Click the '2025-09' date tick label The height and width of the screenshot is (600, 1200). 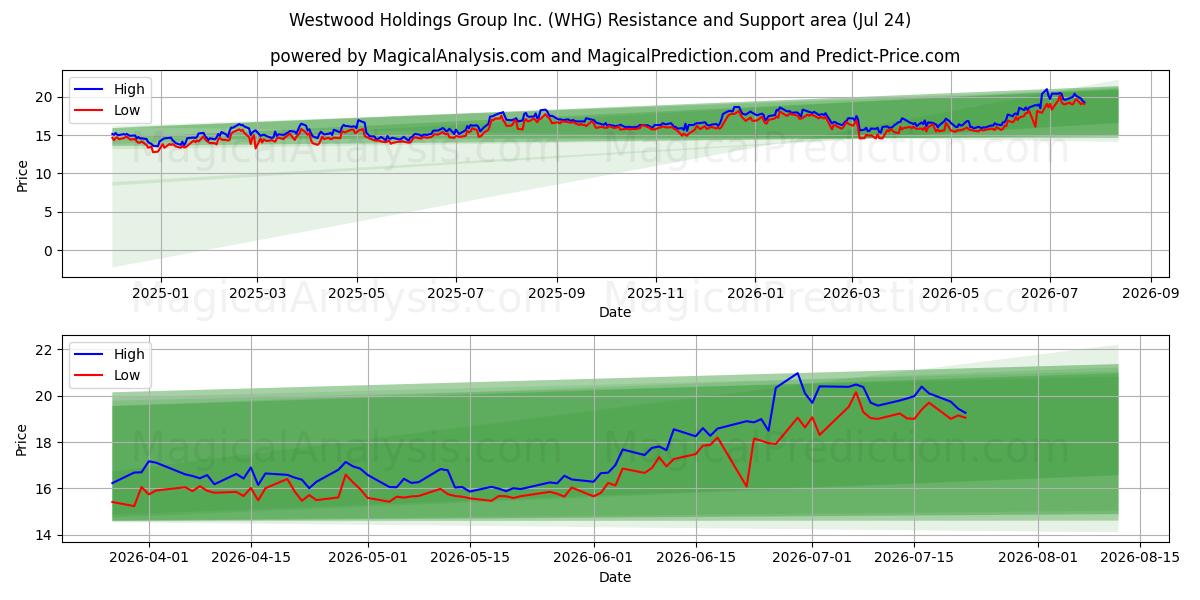tap(557, 293)
